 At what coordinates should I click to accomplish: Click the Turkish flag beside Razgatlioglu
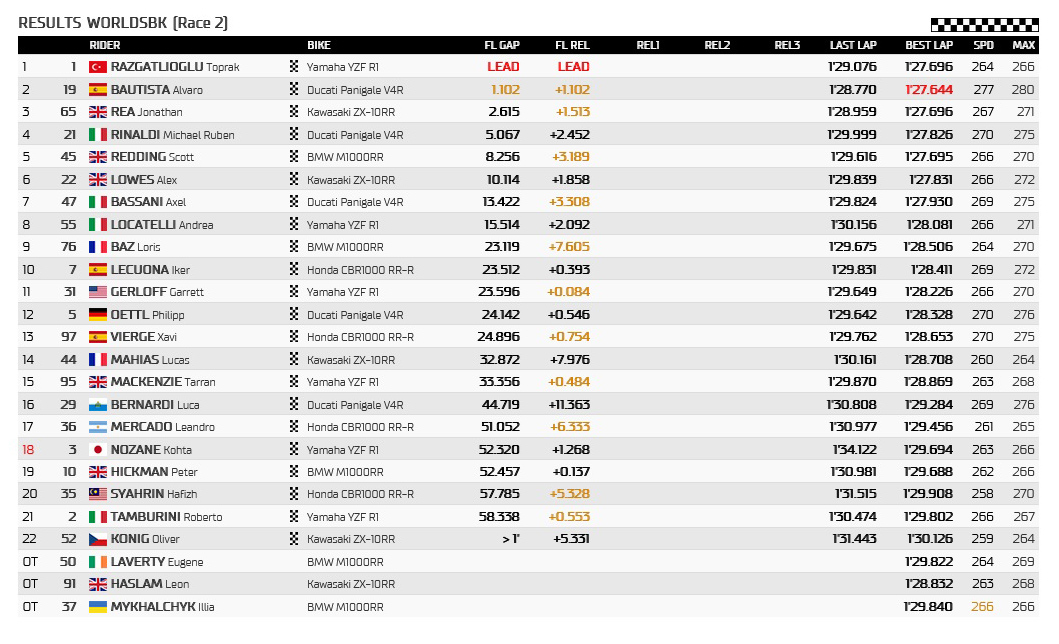[x=98, y=67]
